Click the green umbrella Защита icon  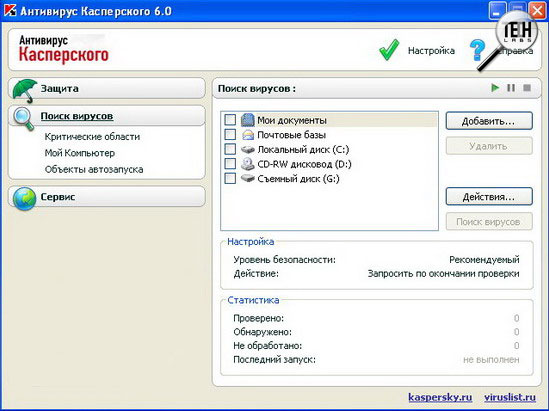(x=25, y=90)
